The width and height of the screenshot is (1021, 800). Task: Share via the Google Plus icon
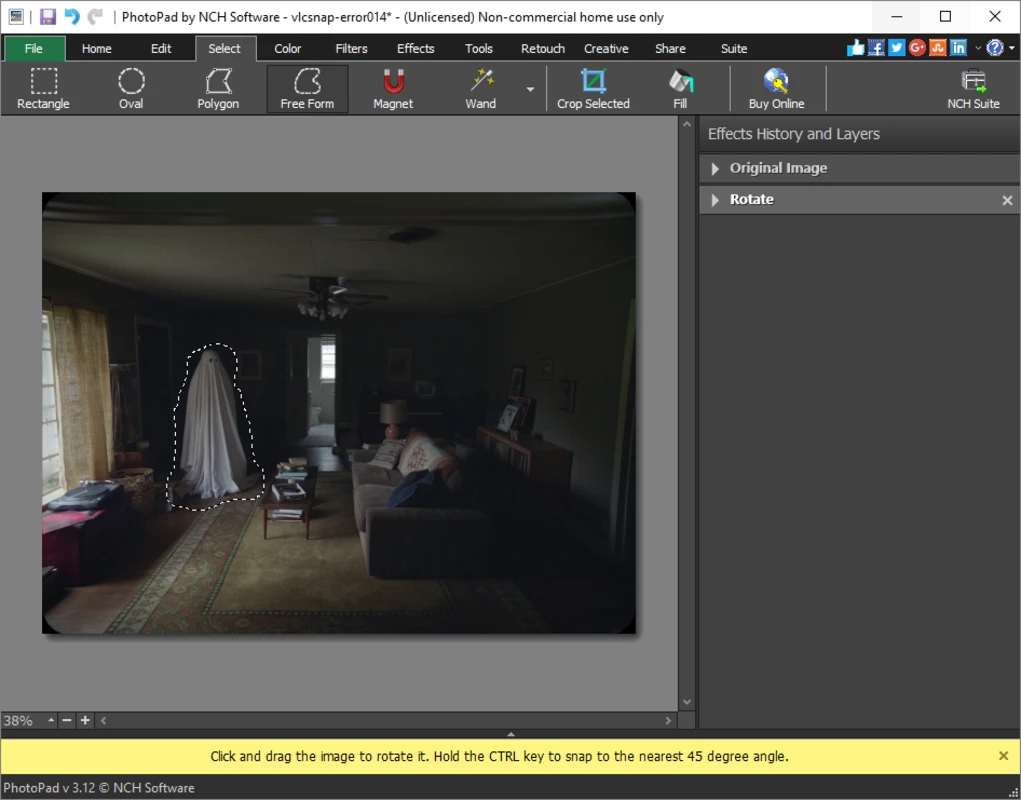click(x=917, y=48)
